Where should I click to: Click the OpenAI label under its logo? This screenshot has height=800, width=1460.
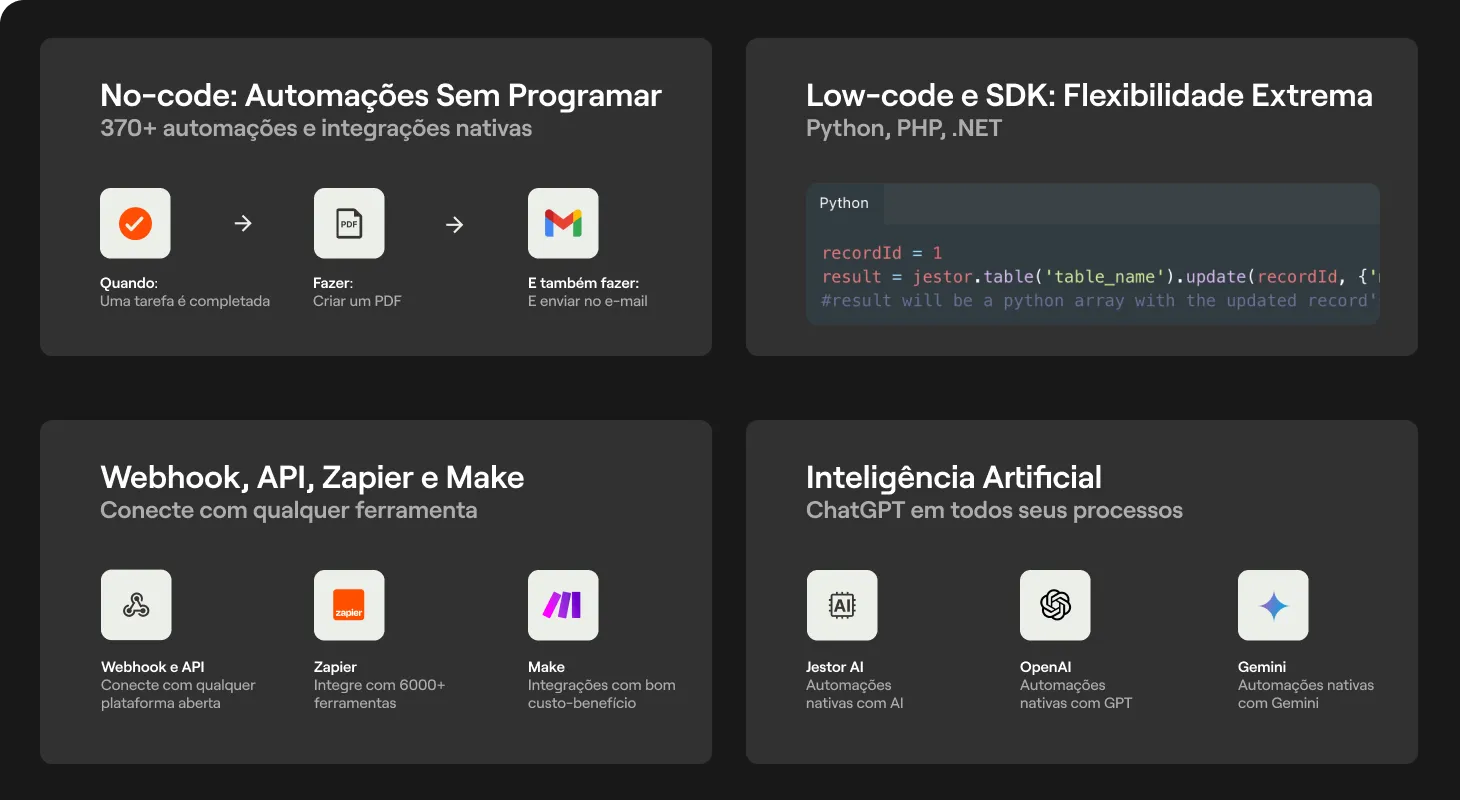(x=1045, y=667)
